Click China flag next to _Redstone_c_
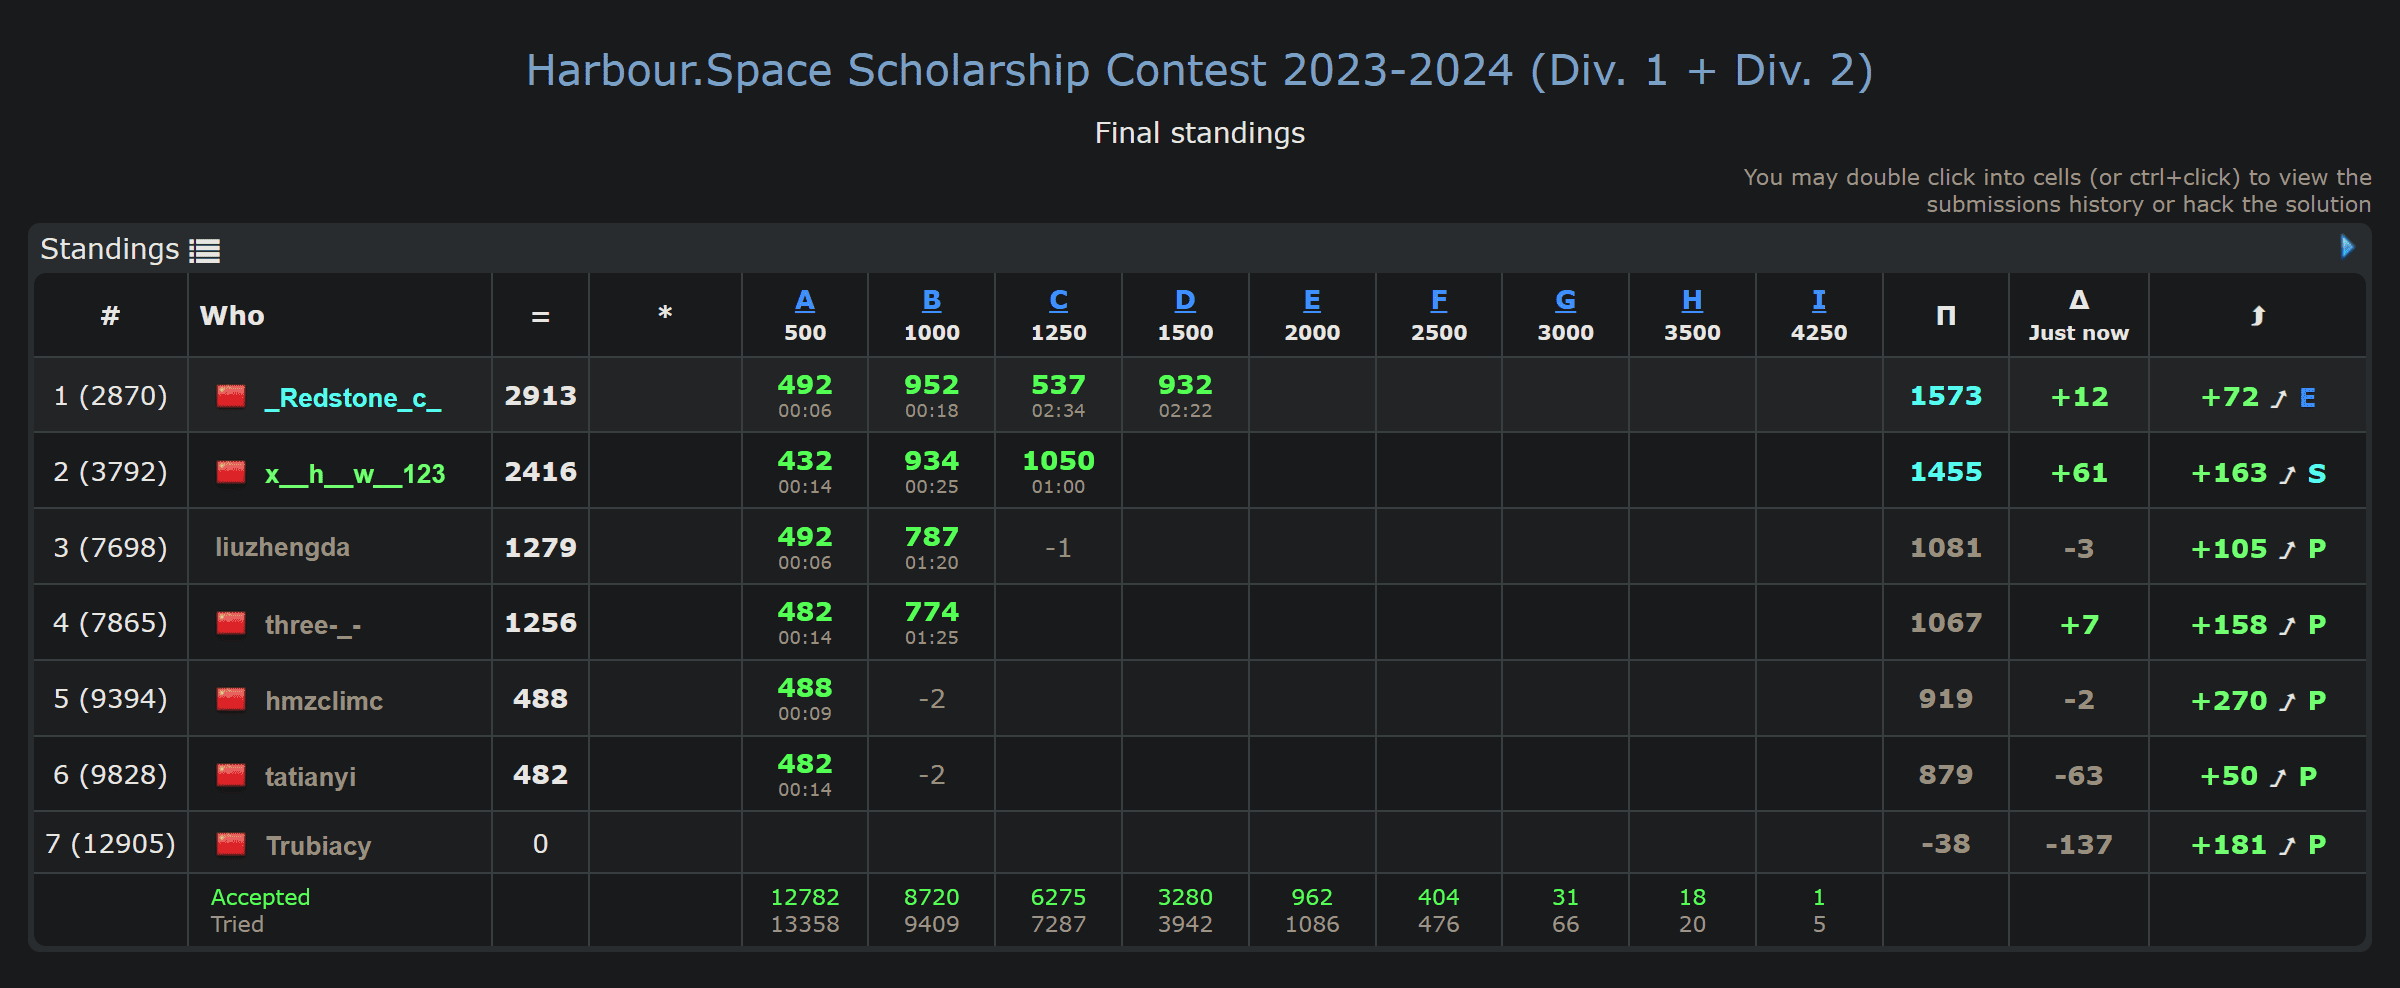The image size is (2400, 988). 231,396
